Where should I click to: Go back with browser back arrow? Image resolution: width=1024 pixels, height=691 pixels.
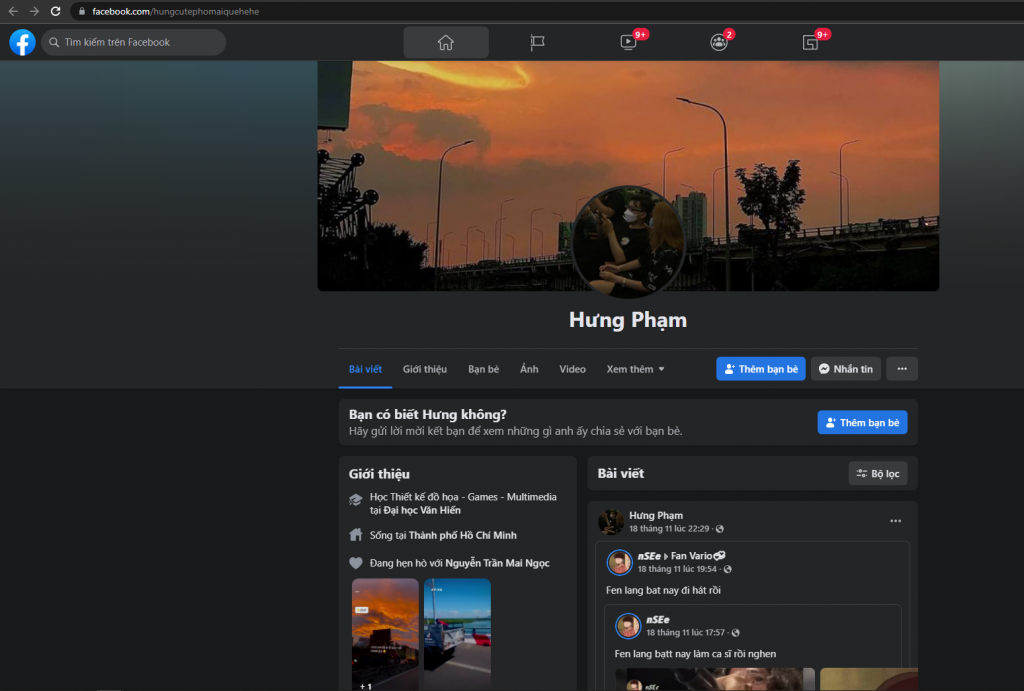pos(13,11)
